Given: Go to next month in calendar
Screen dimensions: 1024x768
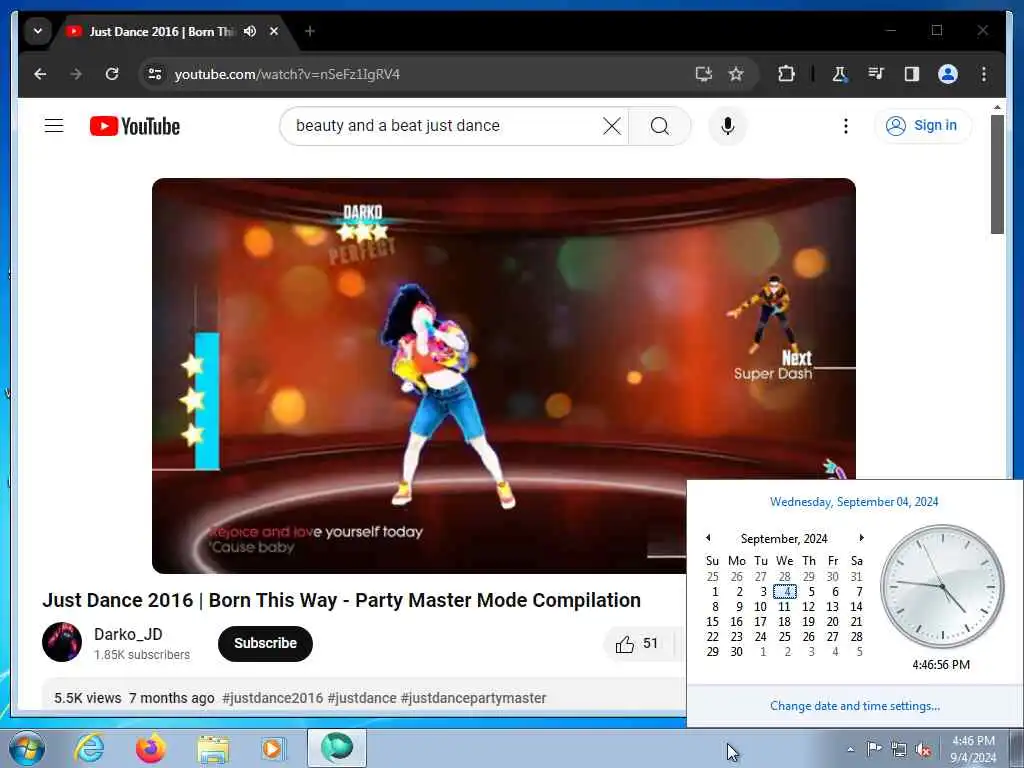Looking at the screenshot, I should (x=861, y=537).
